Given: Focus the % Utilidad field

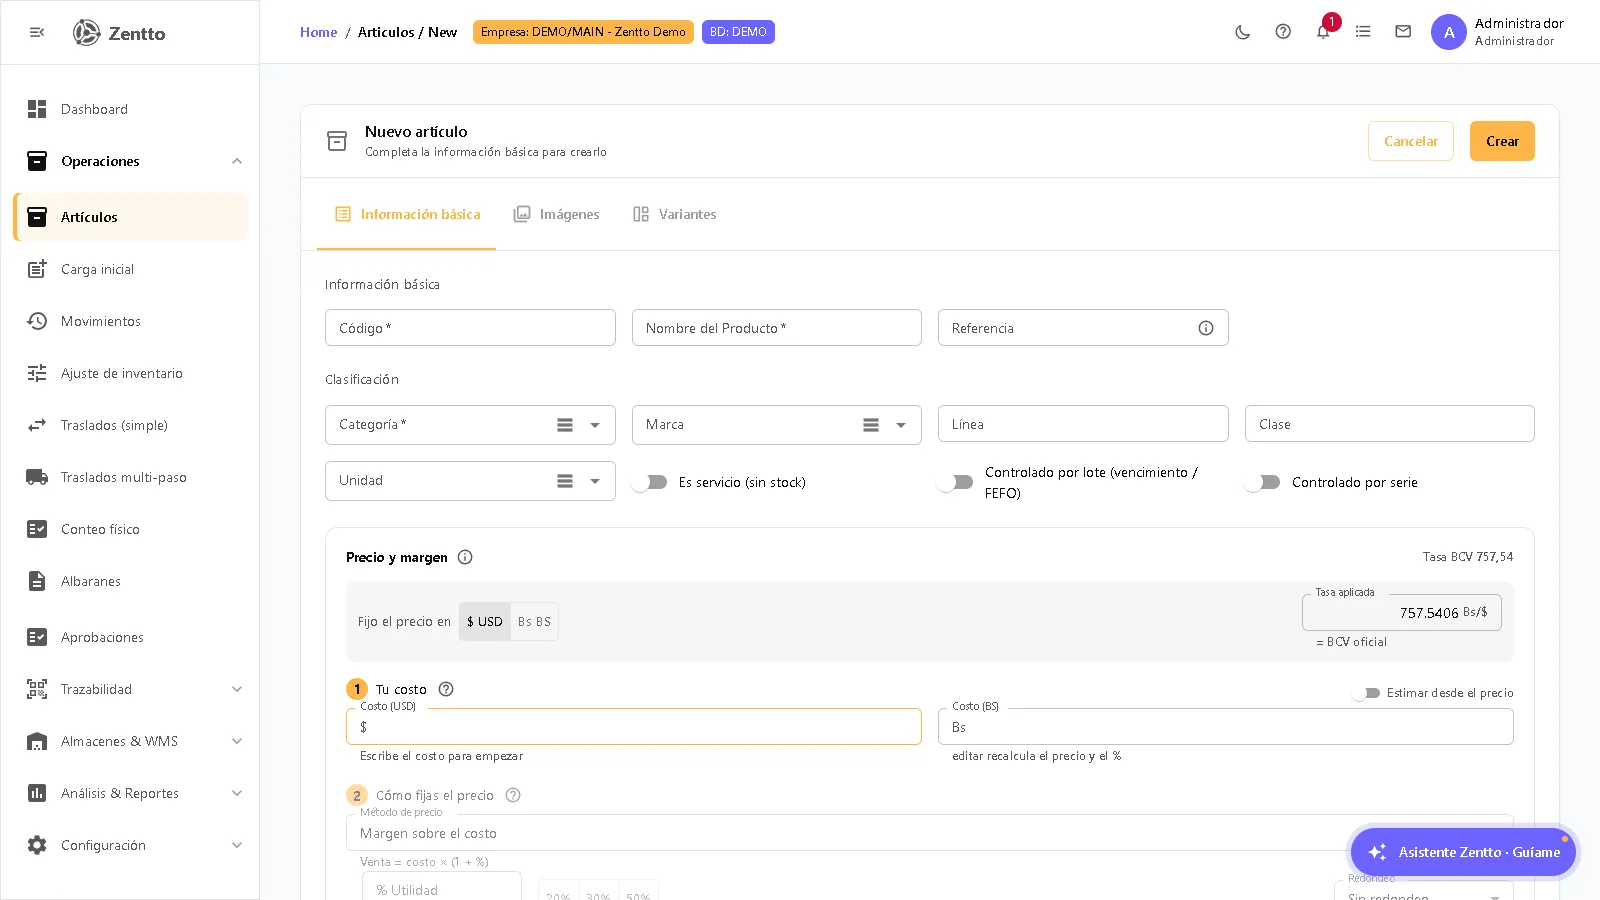Looking at the screenshot, I should (442, 889).
